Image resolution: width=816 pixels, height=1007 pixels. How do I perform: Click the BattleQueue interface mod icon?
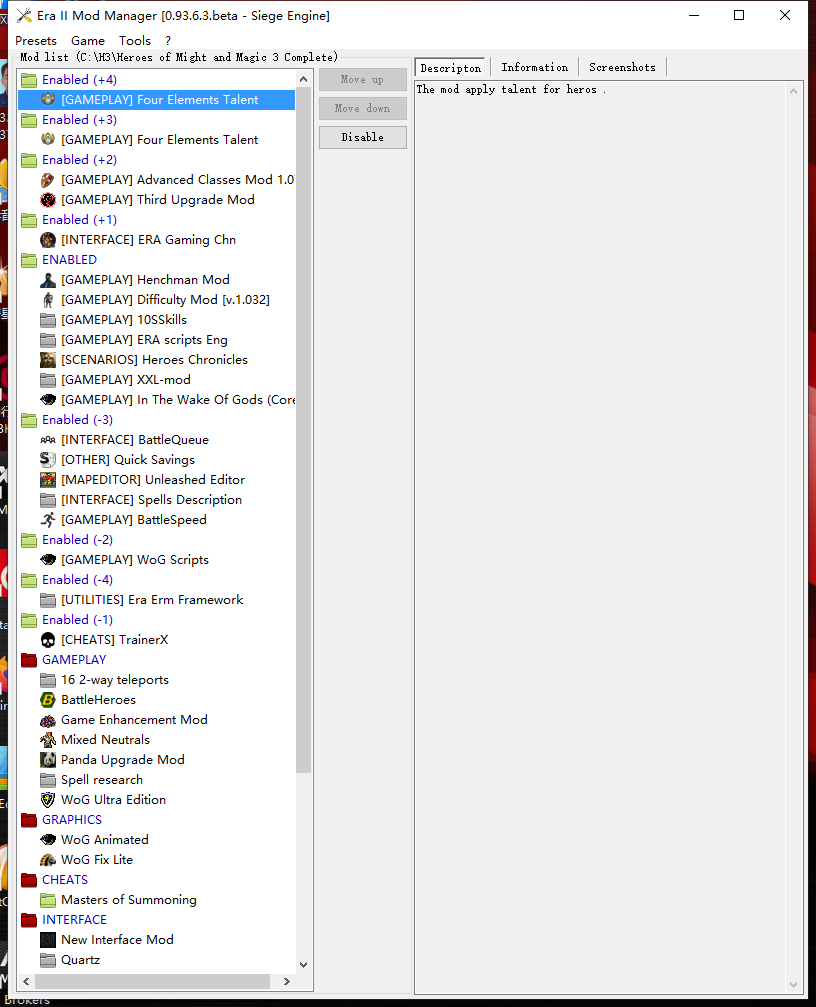click(x=48, y=440)
